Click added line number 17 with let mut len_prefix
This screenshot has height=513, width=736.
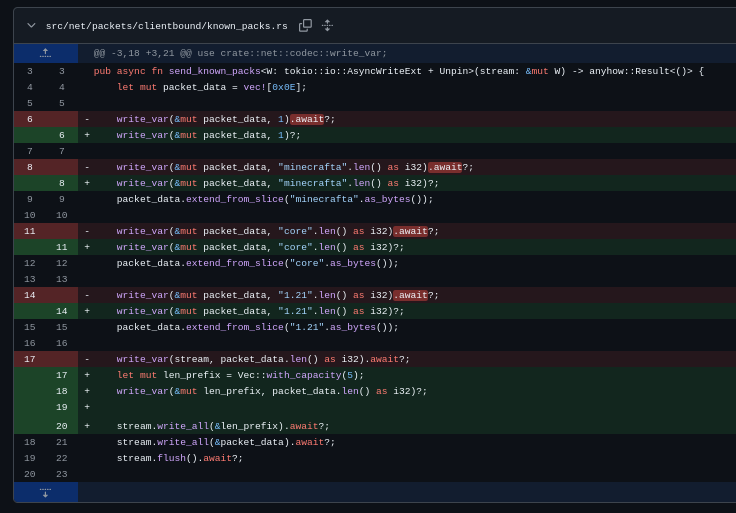[x=61, y=375]
